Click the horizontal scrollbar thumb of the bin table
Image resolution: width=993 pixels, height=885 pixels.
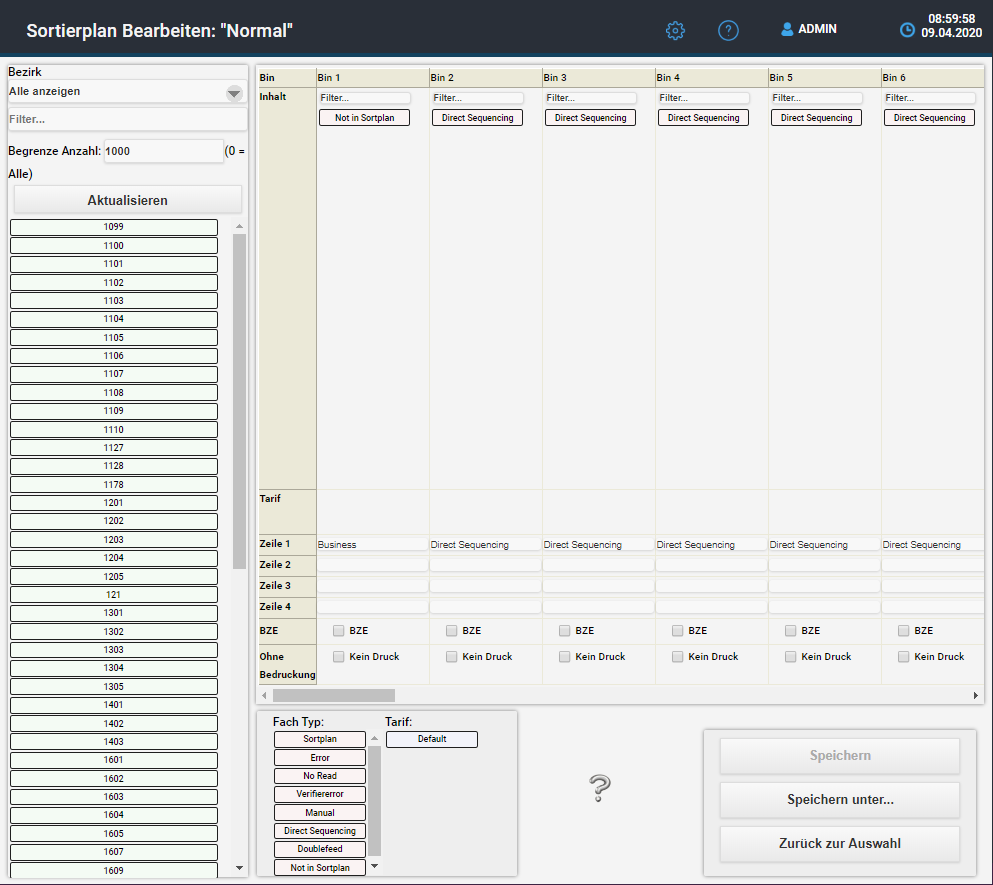point(334,695)
